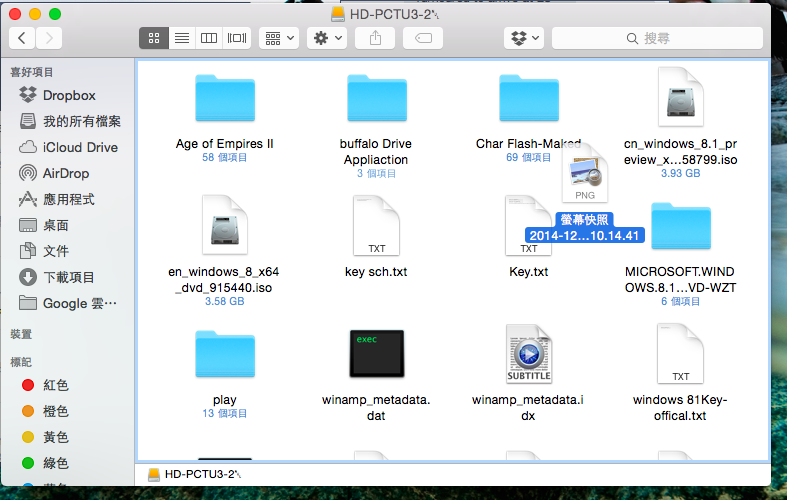Select 我的所有檔案 in the sidebar
The width and height of the screenshot is (787, 500).
68,121
